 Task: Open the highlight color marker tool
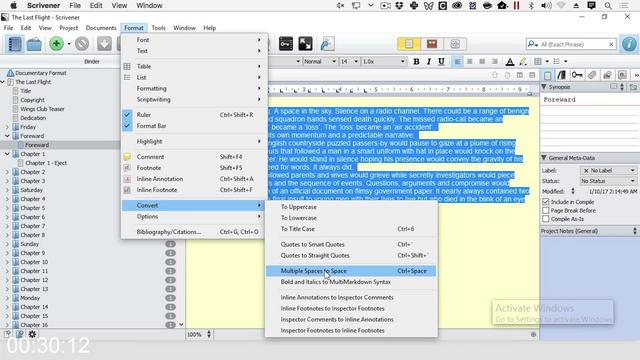(x=523, y=62)
